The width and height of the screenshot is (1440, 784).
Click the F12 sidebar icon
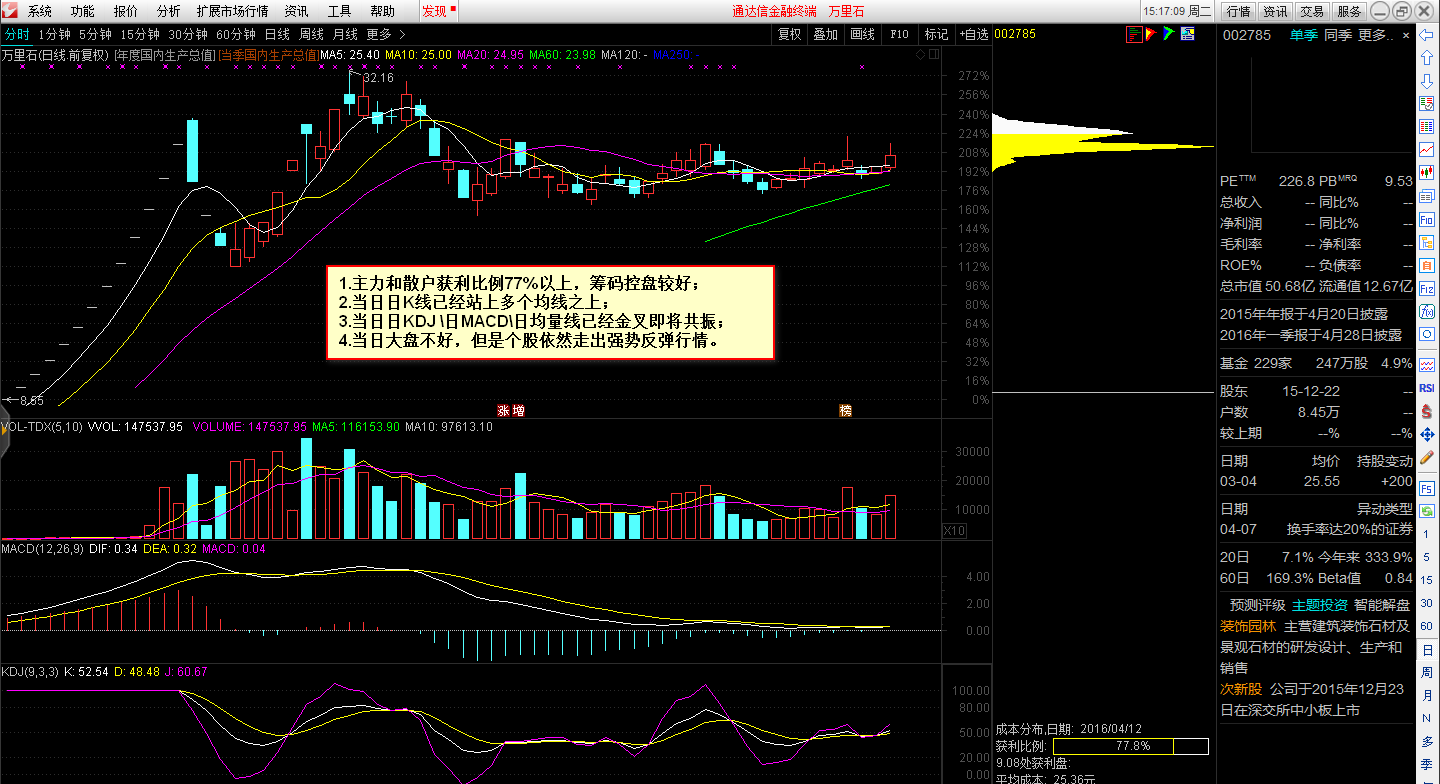[x=1427, y=289]
